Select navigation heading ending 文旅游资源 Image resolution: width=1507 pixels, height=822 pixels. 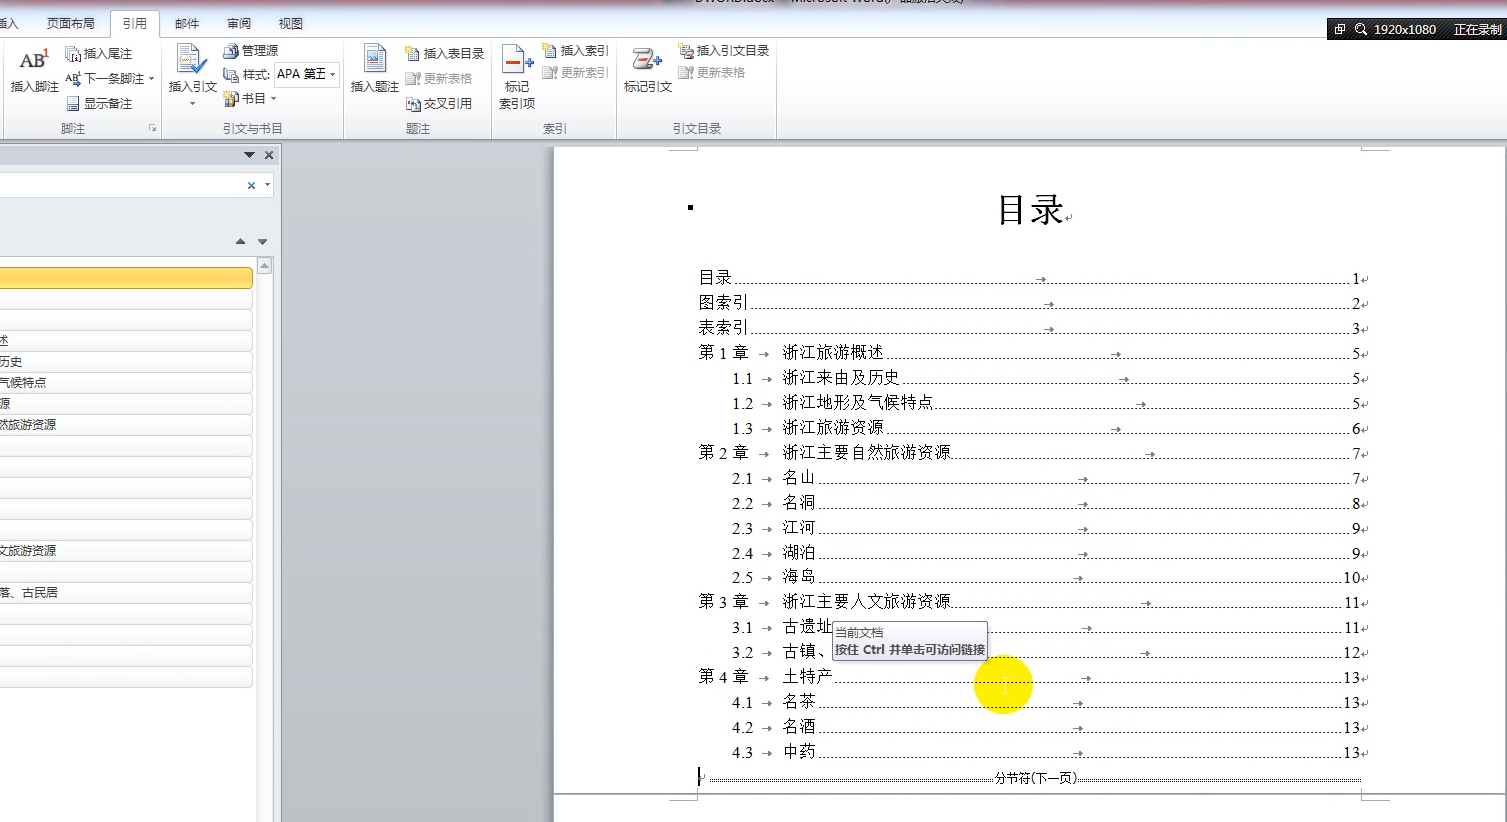pos(126,551)
